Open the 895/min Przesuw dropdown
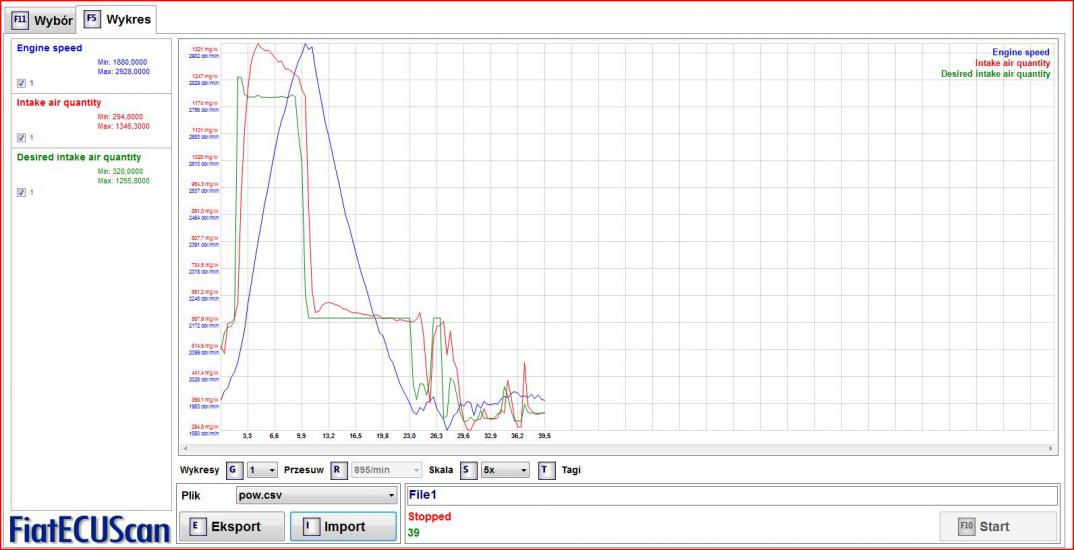Screen dimensions: 1074x550 [x=387, y=471]
